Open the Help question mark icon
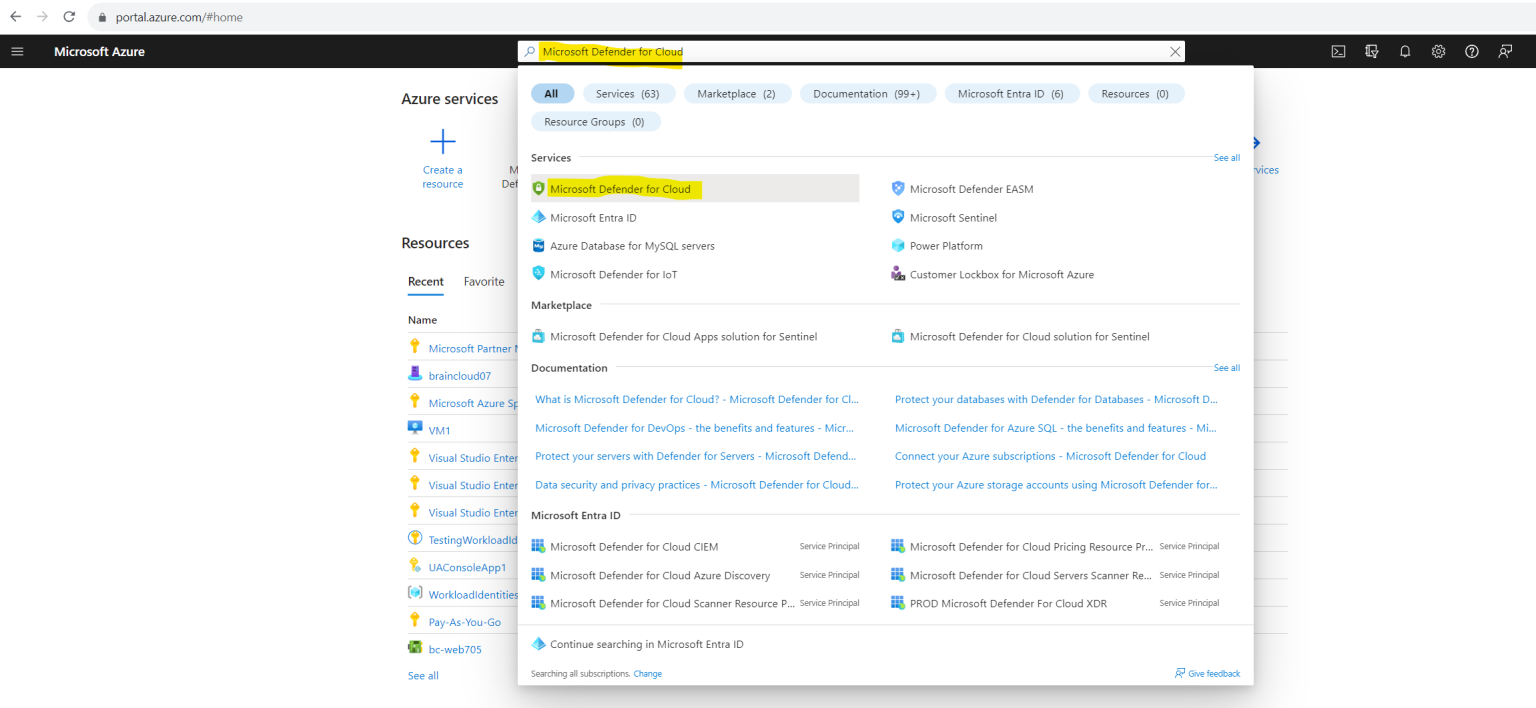 pyautogui.click(x=1472, y=51)
